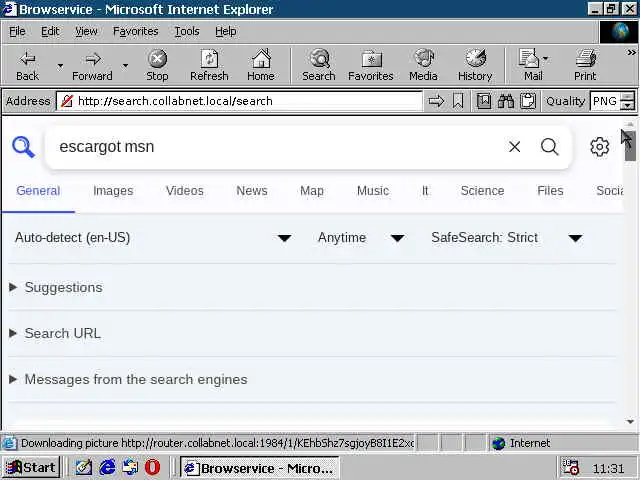Click the Browservice taskbar window button
This screenshot has width=640, height=480.
260,468
